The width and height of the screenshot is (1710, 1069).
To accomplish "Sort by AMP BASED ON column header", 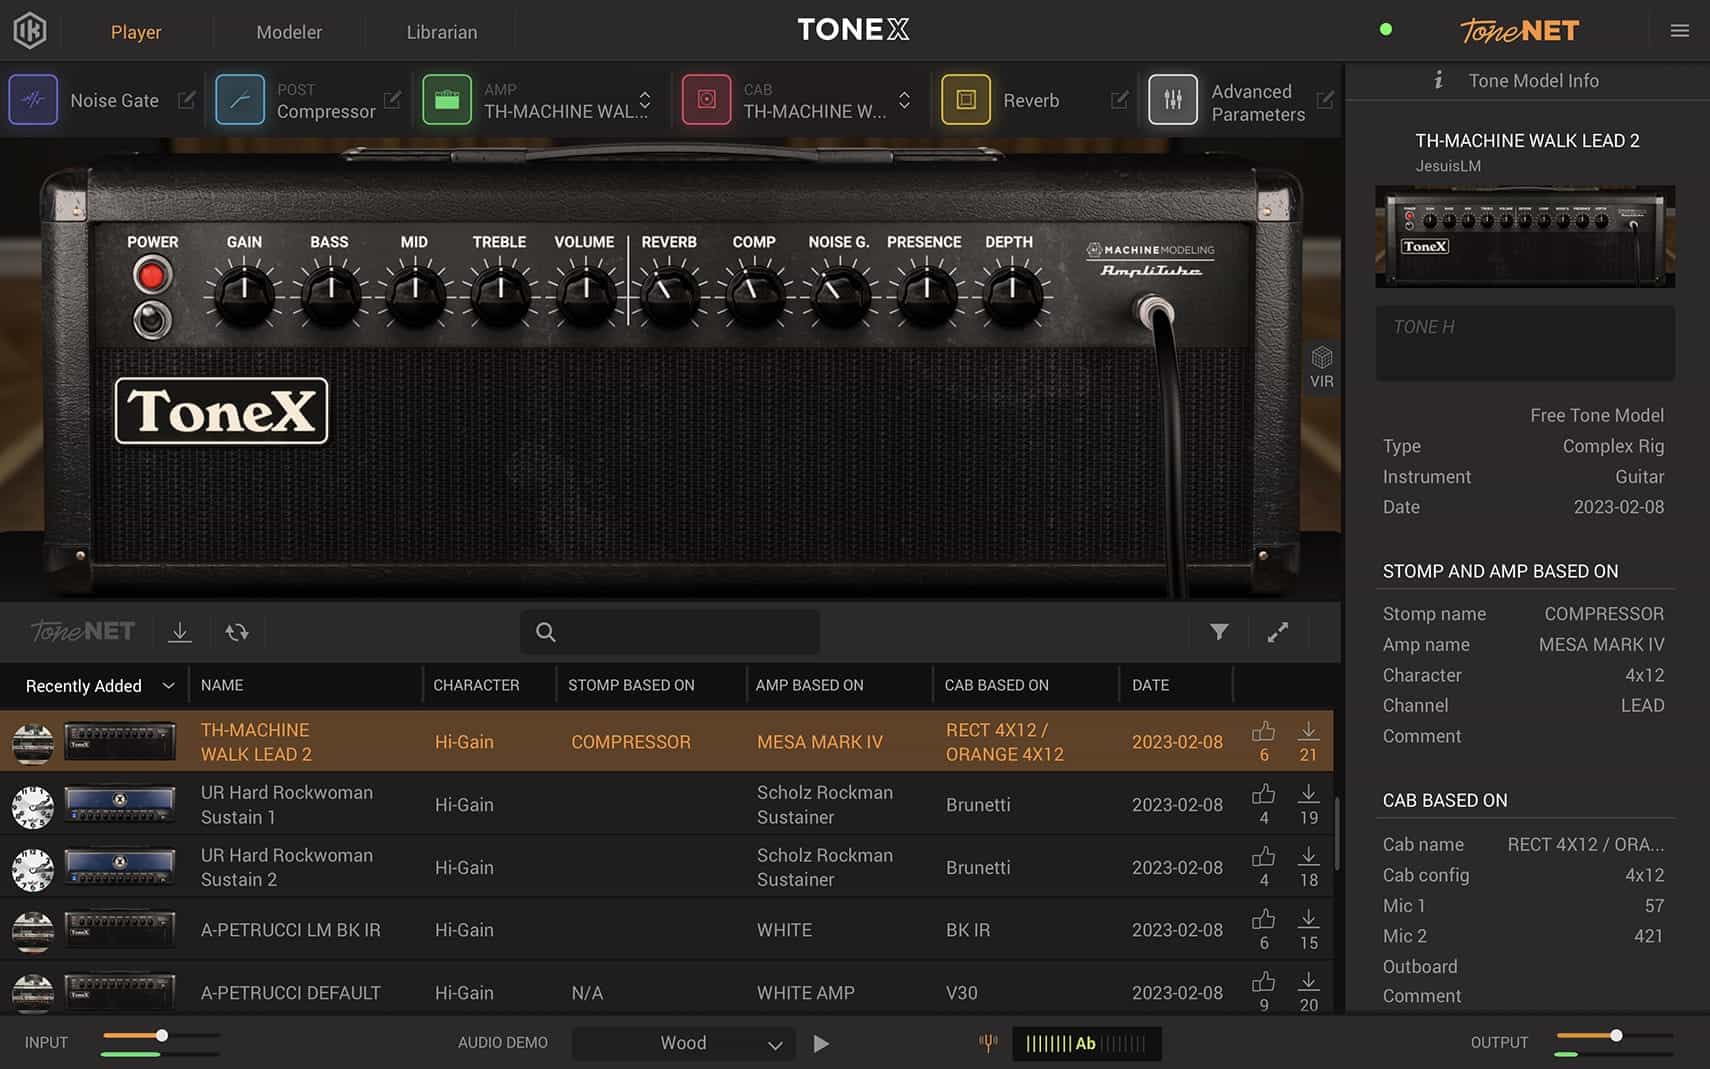I will (x=809, y=685).
